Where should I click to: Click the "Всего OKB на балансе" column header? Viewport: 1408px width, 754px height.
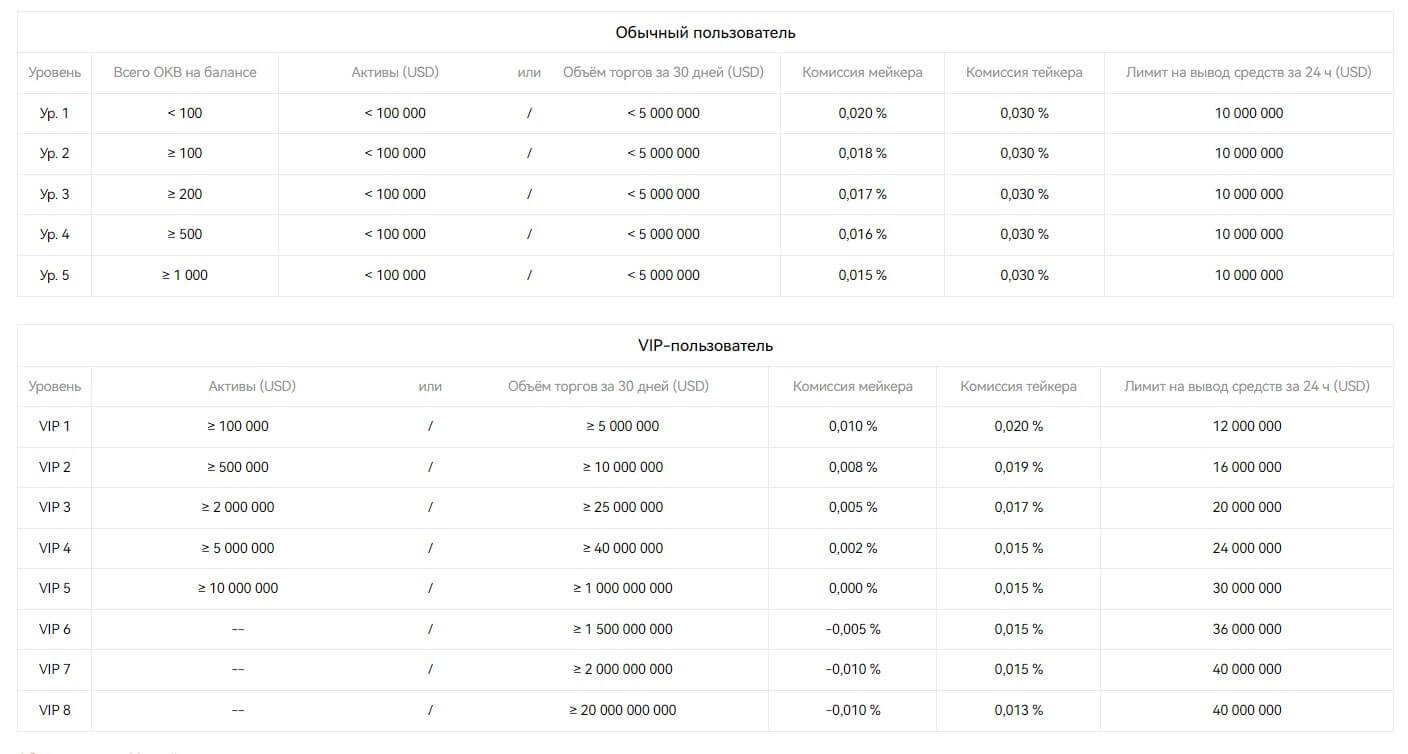185,73
